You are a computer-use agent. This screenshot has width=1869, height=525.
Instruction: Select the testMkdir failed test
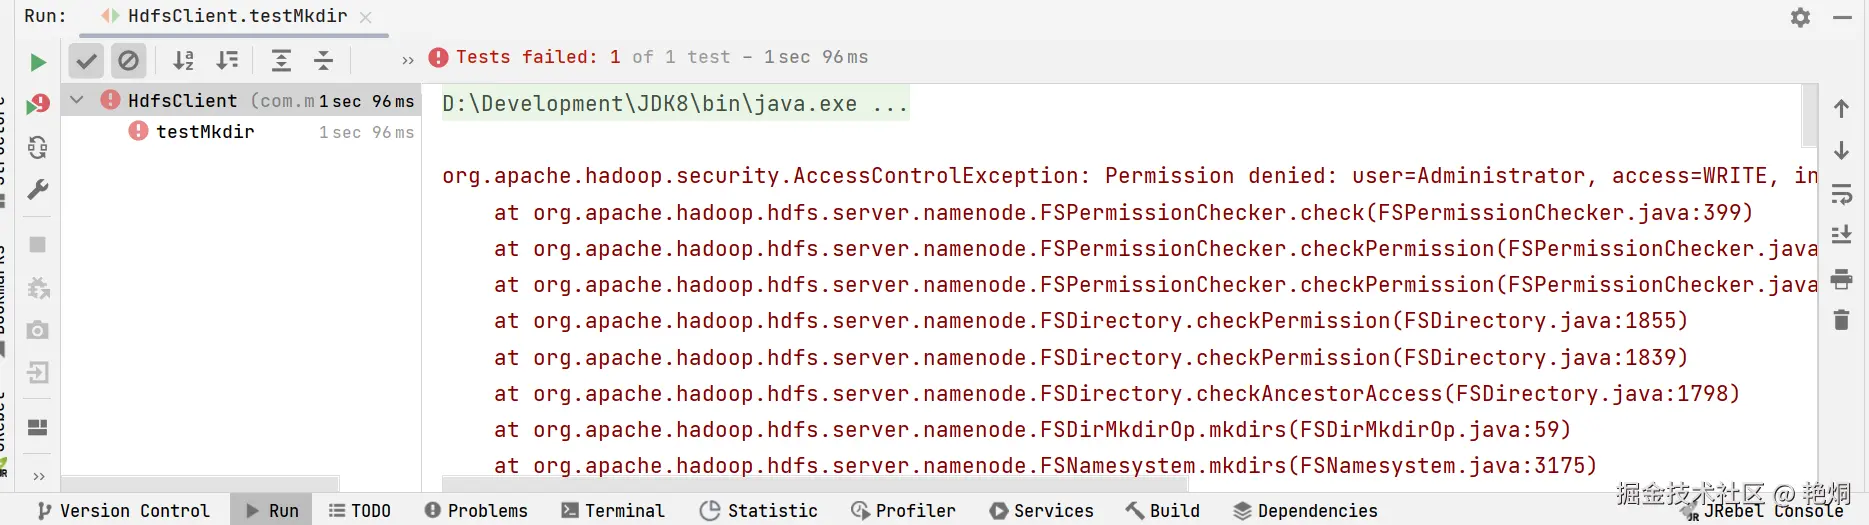(205, 132)
